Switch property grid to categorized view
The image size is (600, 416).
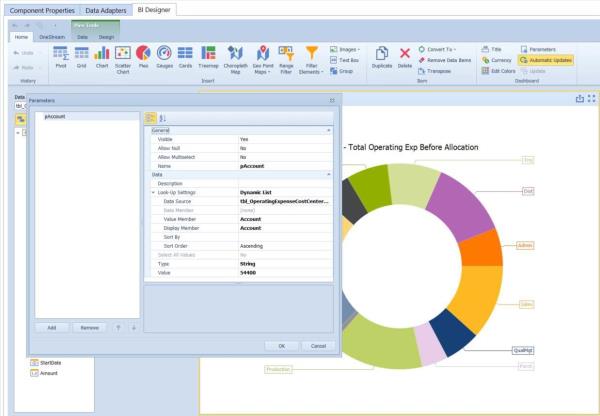pos(151,118)
